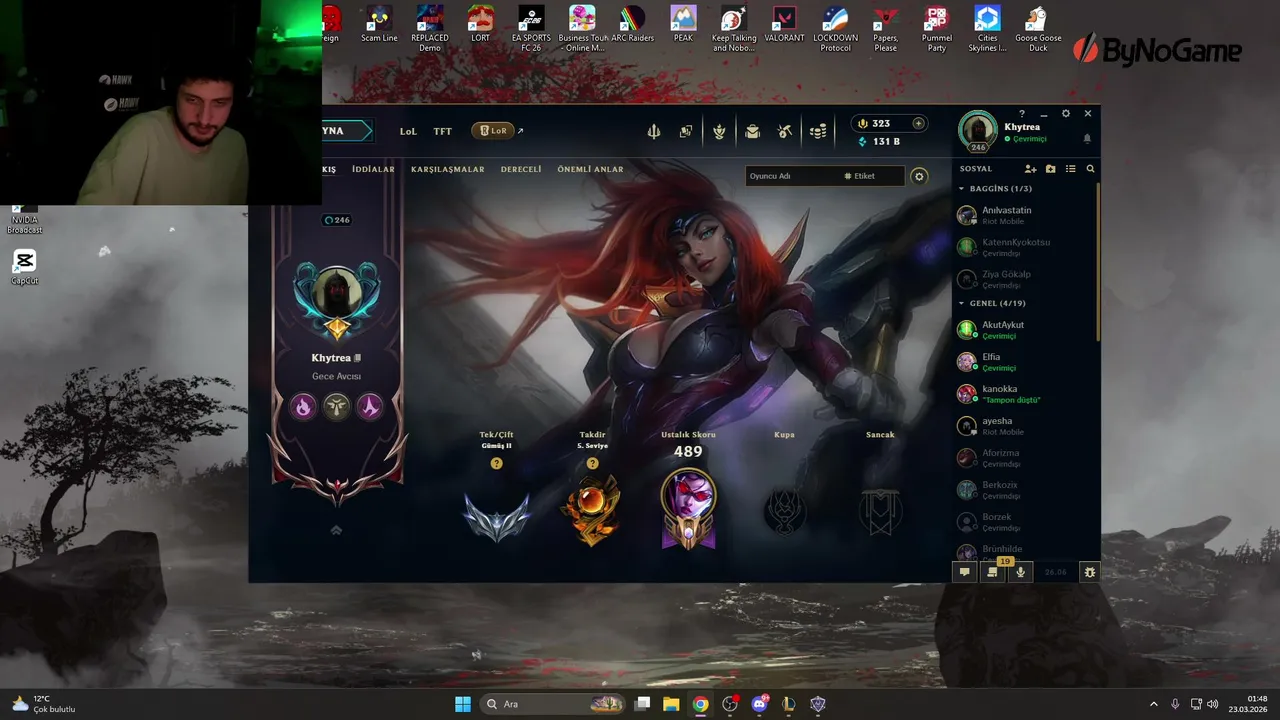Viewport: 1280px width, 720px height.
Task: Click the friends list scrollbar
Action: point(1098,263)
